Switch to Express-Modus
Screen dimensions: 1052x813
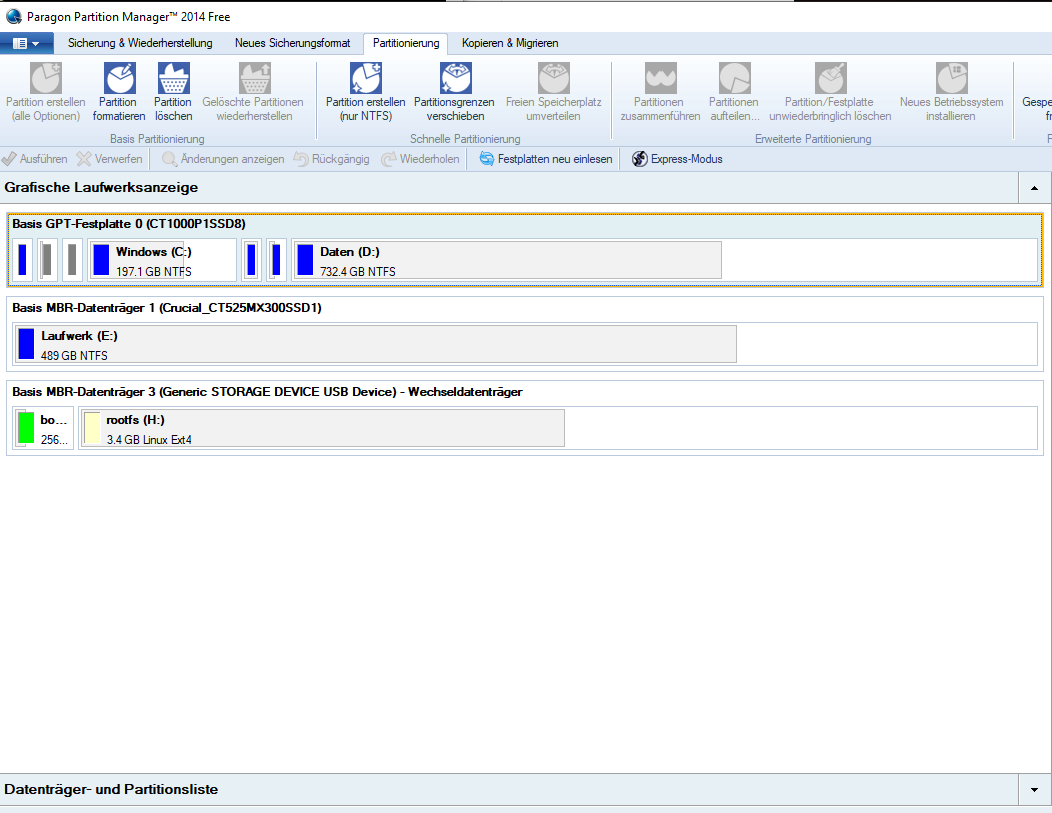click(x=677, y=159)
